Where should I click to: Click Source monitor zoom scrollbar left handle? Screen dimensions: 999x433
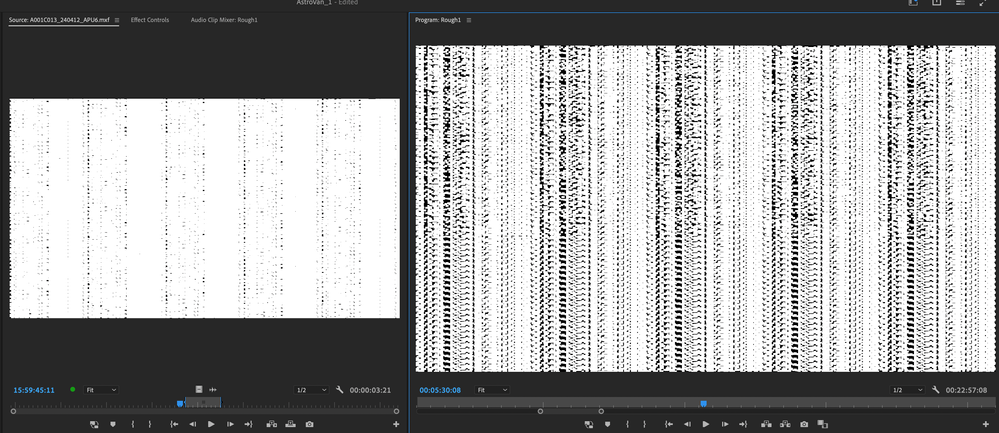pyautogui.click(x=13, y=411)
